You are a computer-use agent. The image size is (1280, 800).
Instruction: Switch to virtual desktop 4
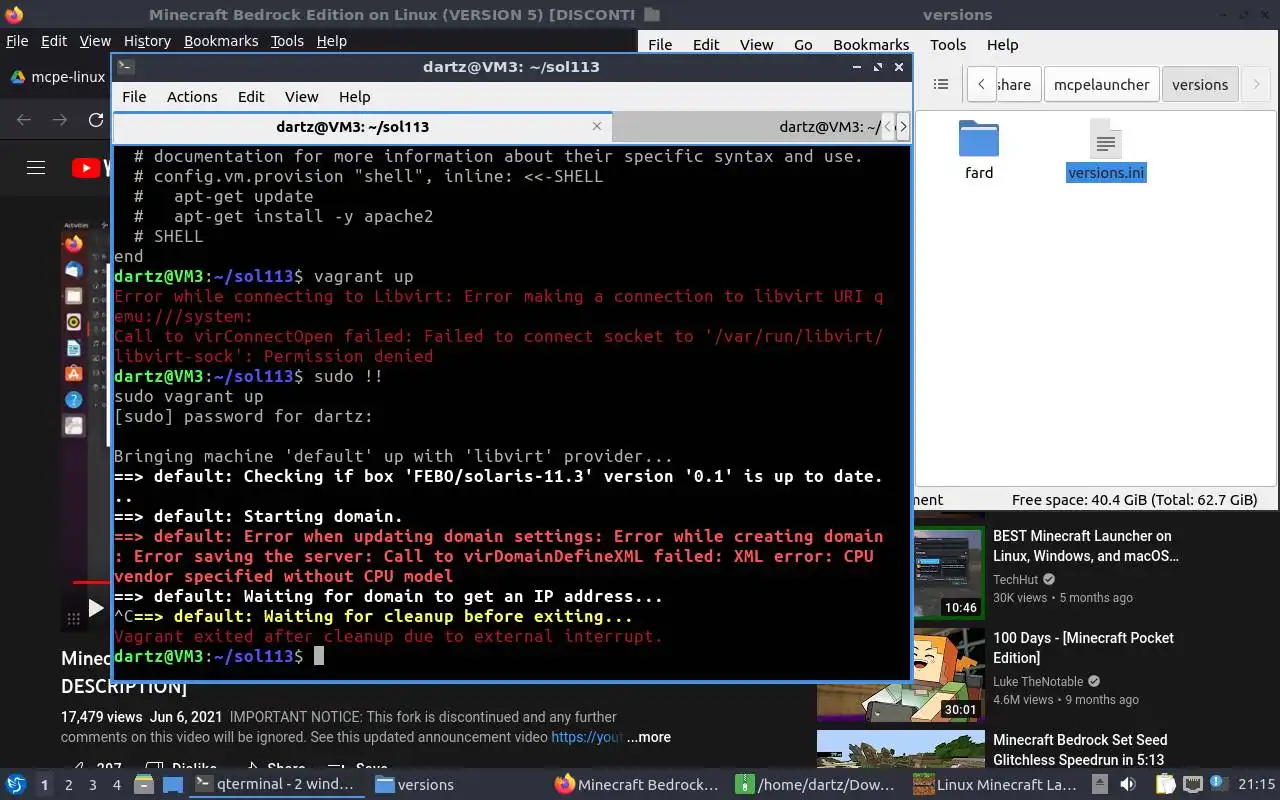(117, 785)
